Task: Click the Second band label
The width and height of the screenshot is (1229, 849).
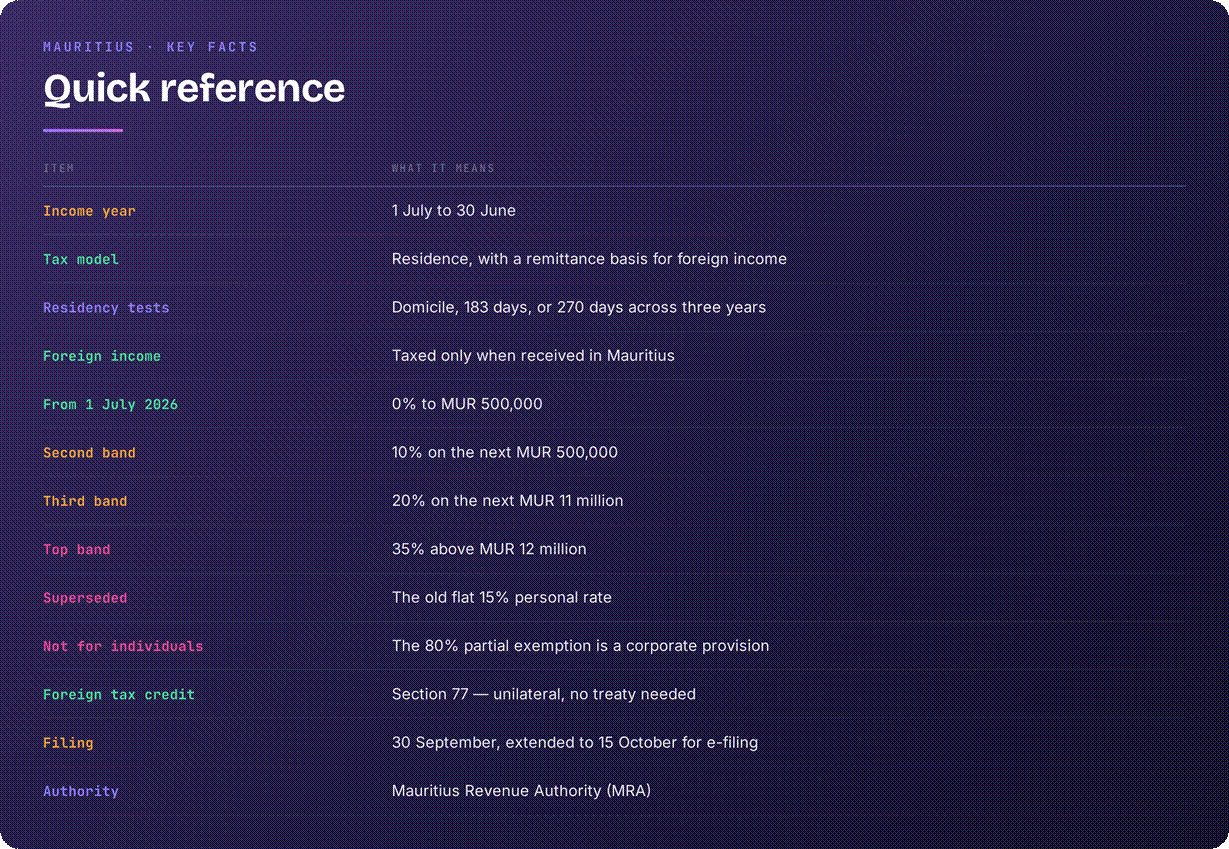Action: tap(89, 453)
